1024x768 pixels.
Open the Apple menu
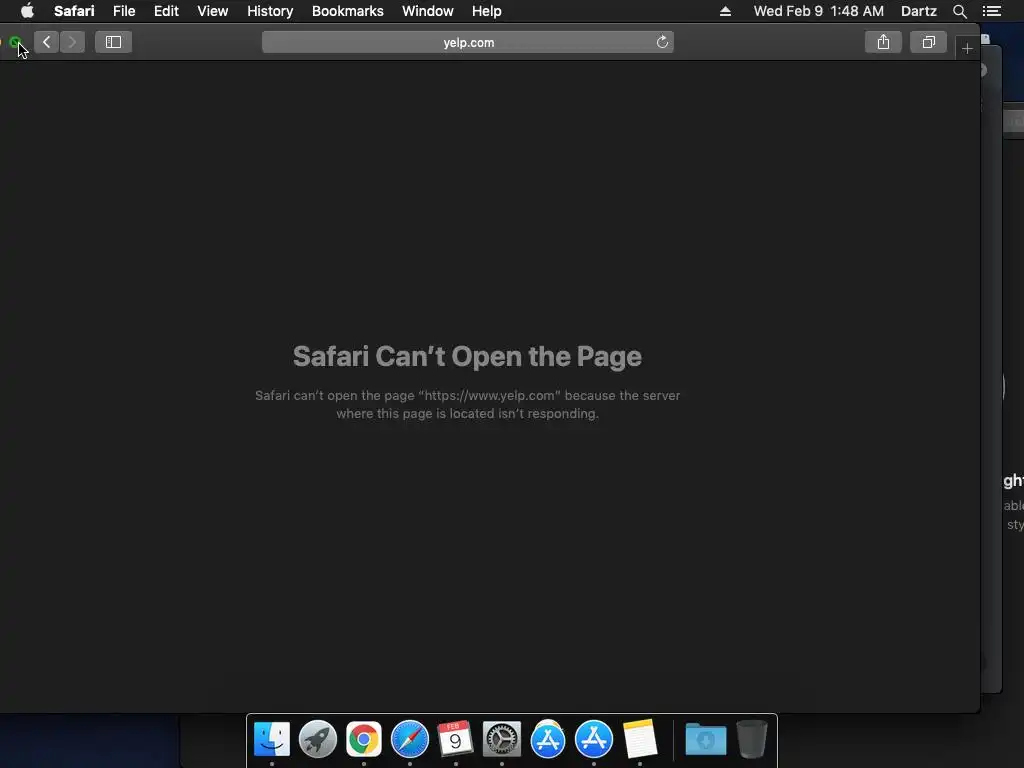pyautogui.click(x=27, y=11)
